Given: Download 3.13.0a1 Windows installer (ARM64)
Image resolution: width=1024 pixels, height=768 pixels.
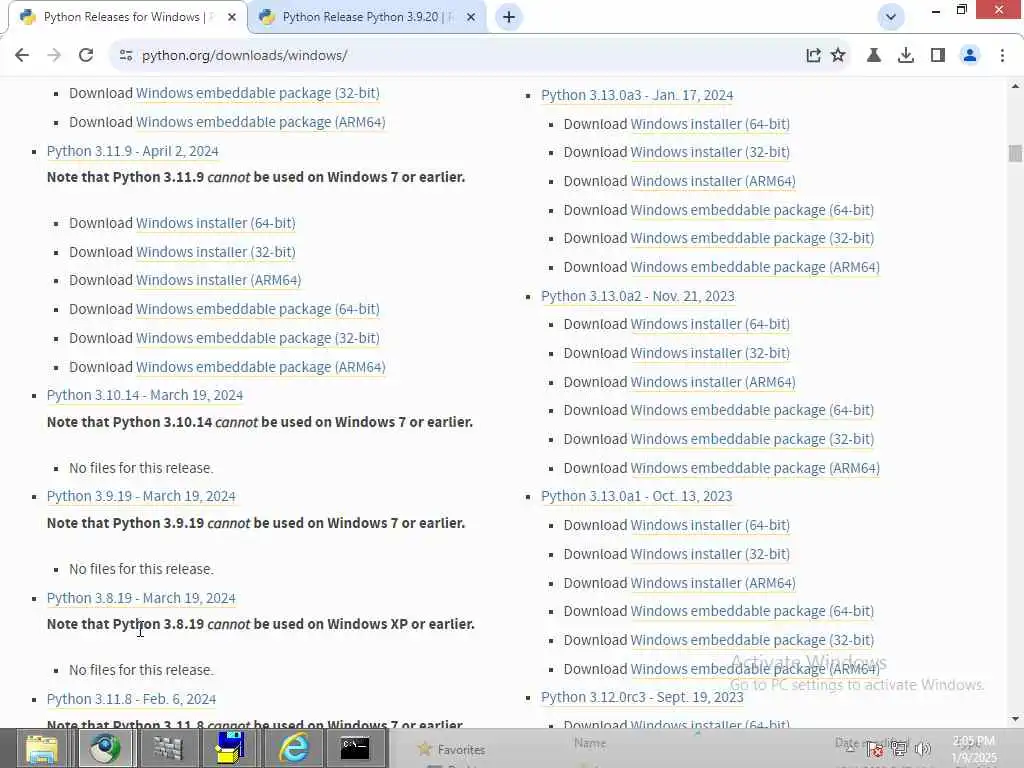Looking at the screenshot, I should coord(712,583).
